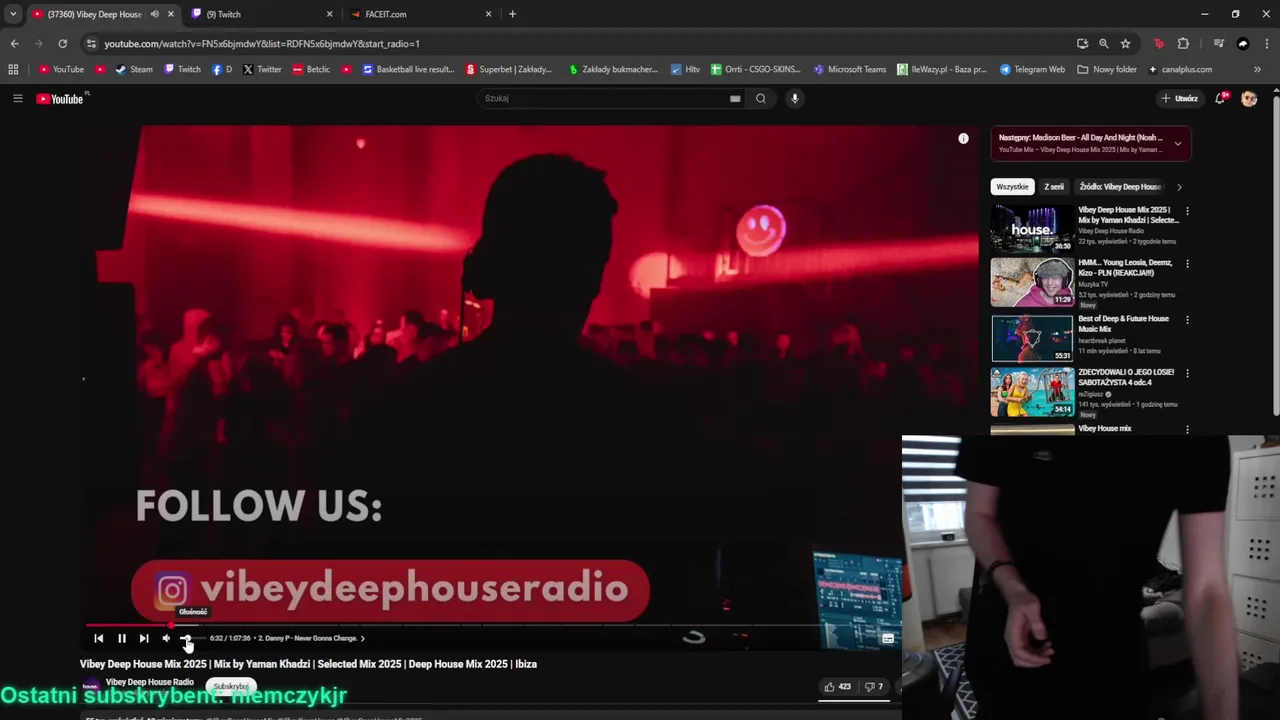Start voice search with microphone icon
1280x720 pixels.
[x=795, y=98]
